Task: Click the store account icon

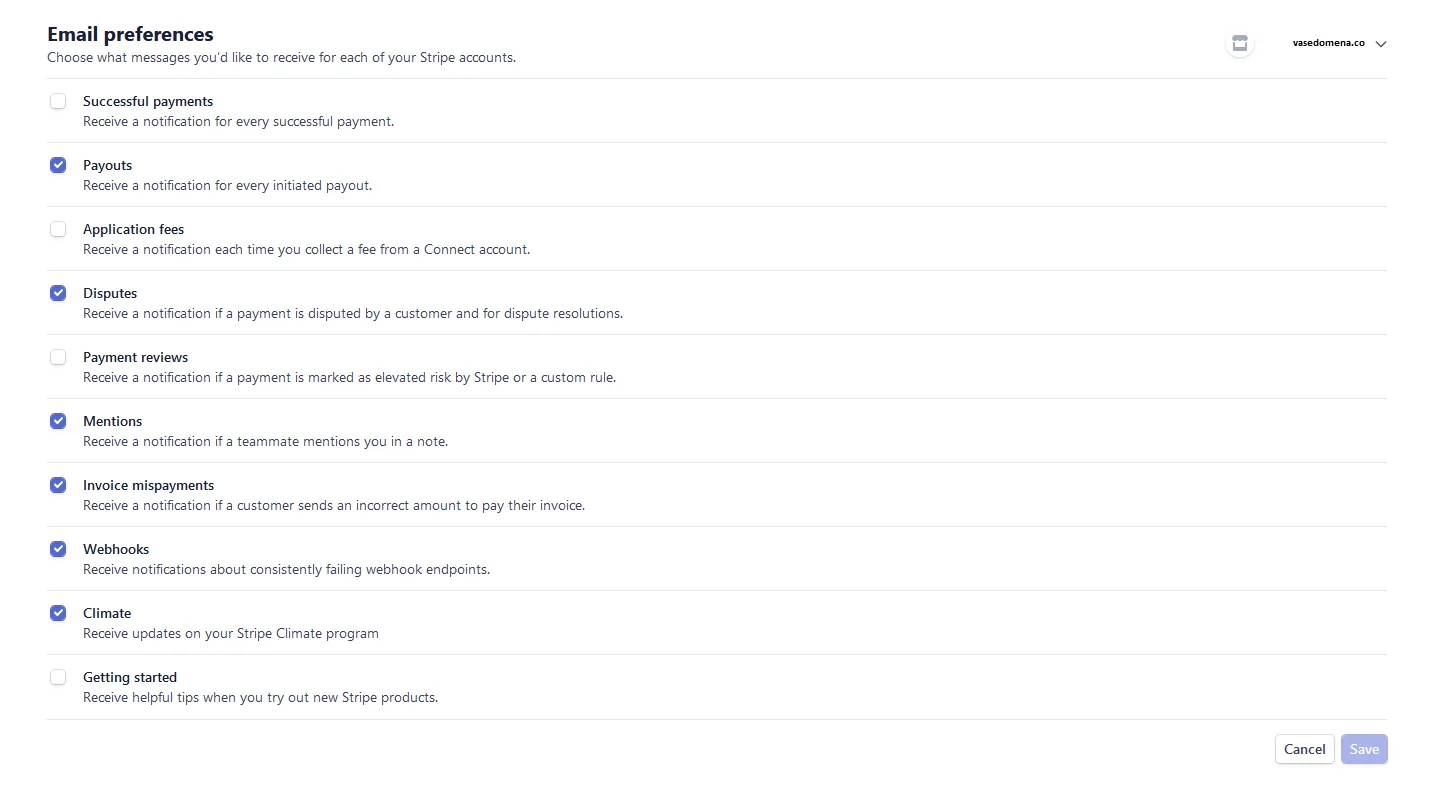Action: pyautogui.click(x=1240, y=43)
